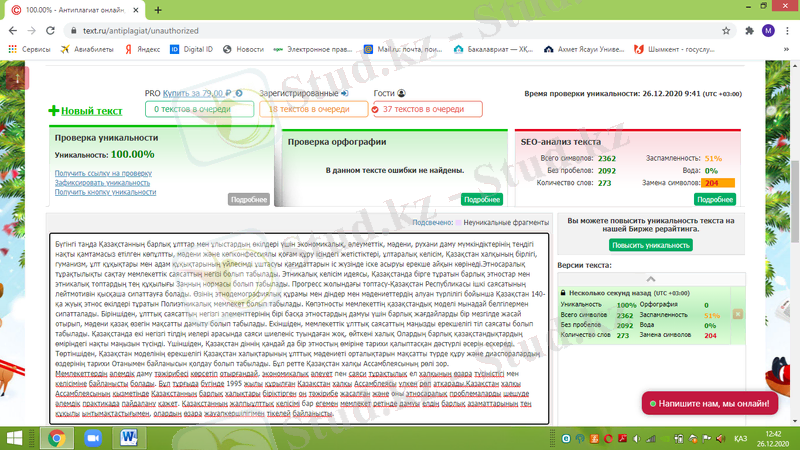Open the Mail.ru почта bookmark
The image size is (800, 450).
point(403,49)
